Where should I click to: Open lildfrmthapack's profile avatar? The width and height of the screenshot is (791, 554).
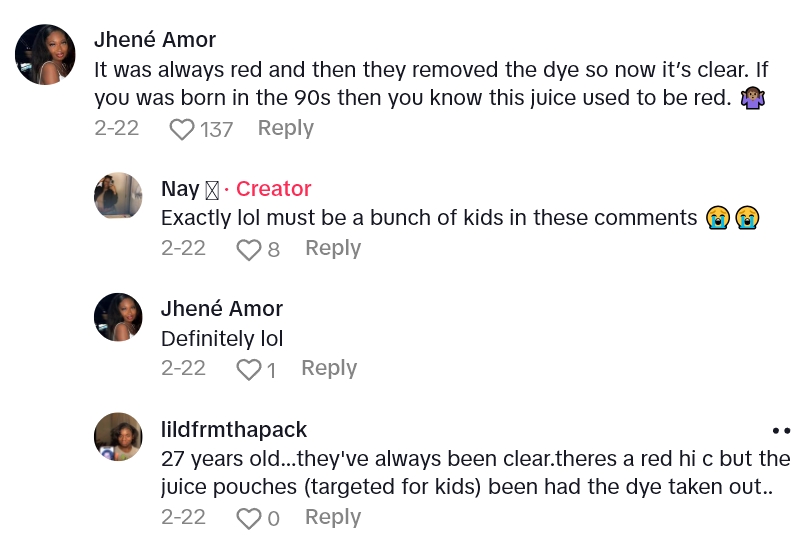click(x=118, y=437)
